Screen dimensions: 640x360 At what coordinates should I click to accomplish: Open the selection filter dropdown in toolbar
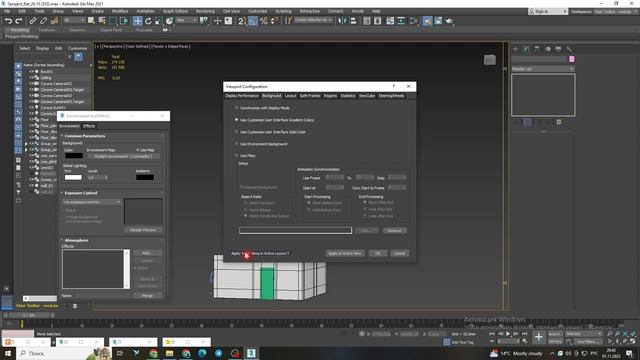(x=74, y=20)
